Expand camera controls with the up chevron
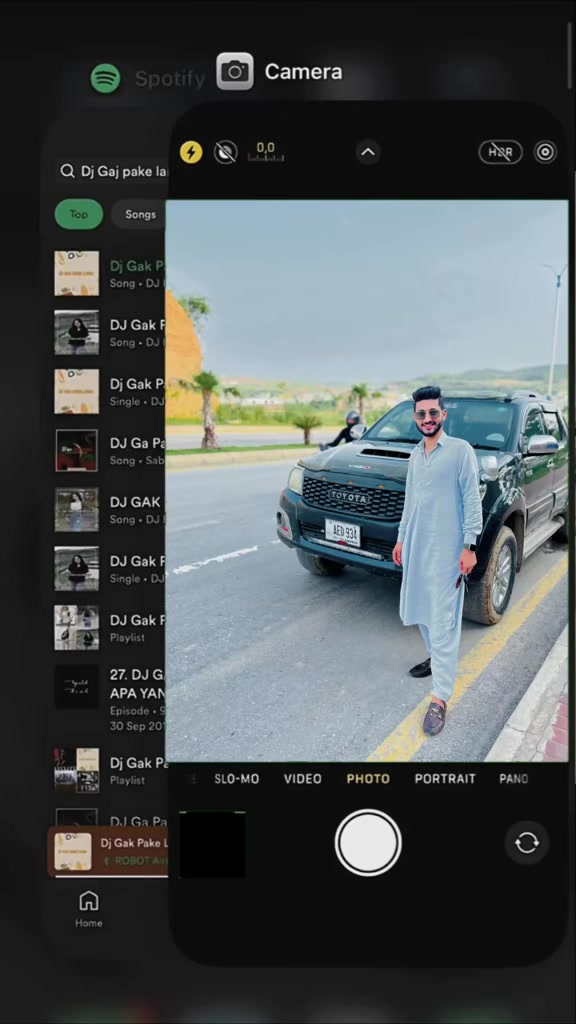Screen dimensions: 576x1024 coord(368,152)
